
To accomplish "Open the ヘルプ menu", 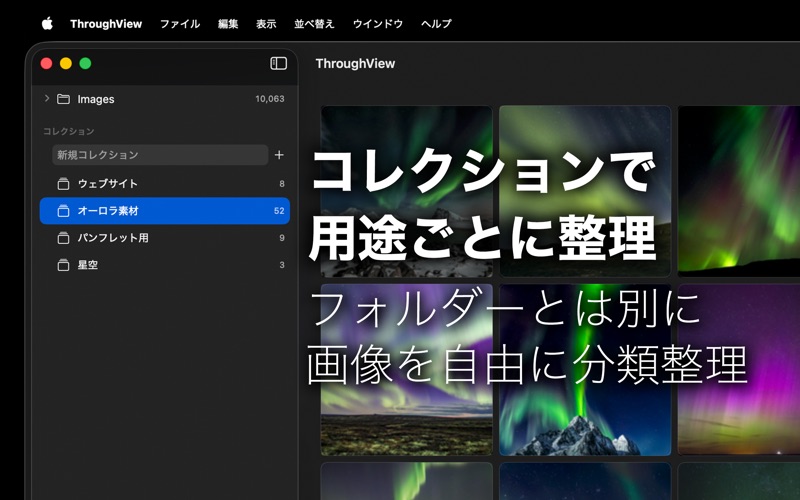I will (x=437, y=24).
